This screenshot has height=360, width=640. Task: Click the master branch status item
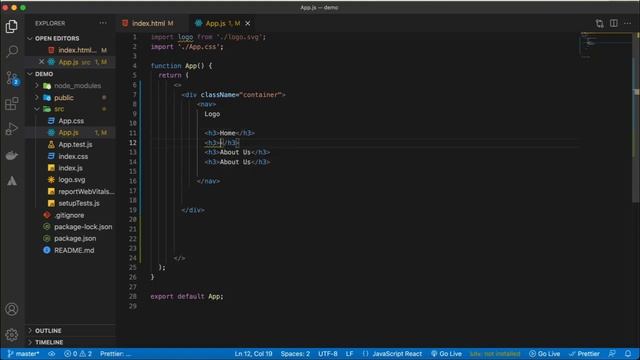(24, 354)
